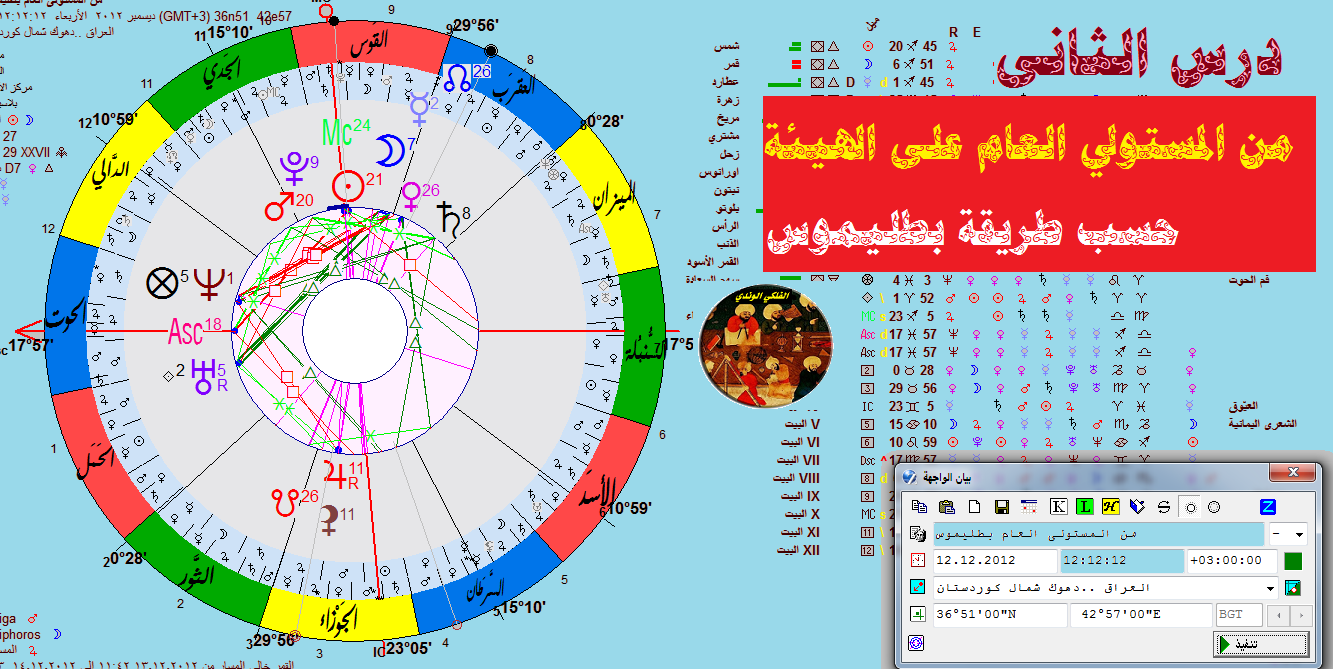Screen dimensions: 1333x669
Task: Select the green L toolbar icon
Action: pos(1084,507)
